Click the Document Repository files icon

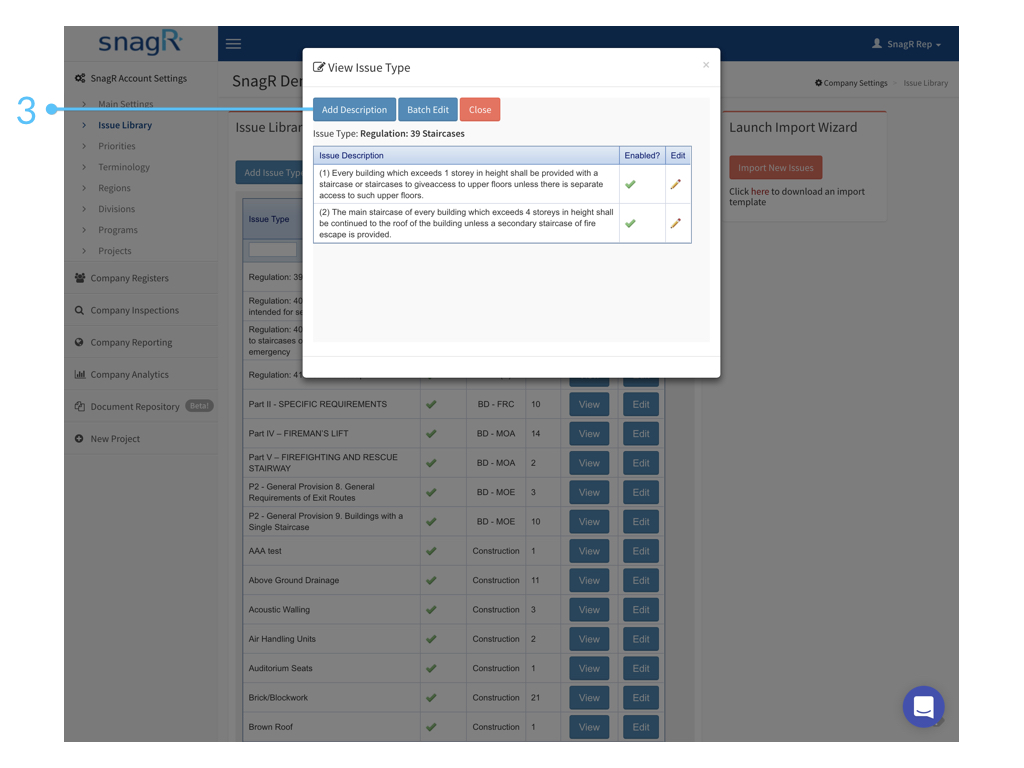tap(80, 406)
